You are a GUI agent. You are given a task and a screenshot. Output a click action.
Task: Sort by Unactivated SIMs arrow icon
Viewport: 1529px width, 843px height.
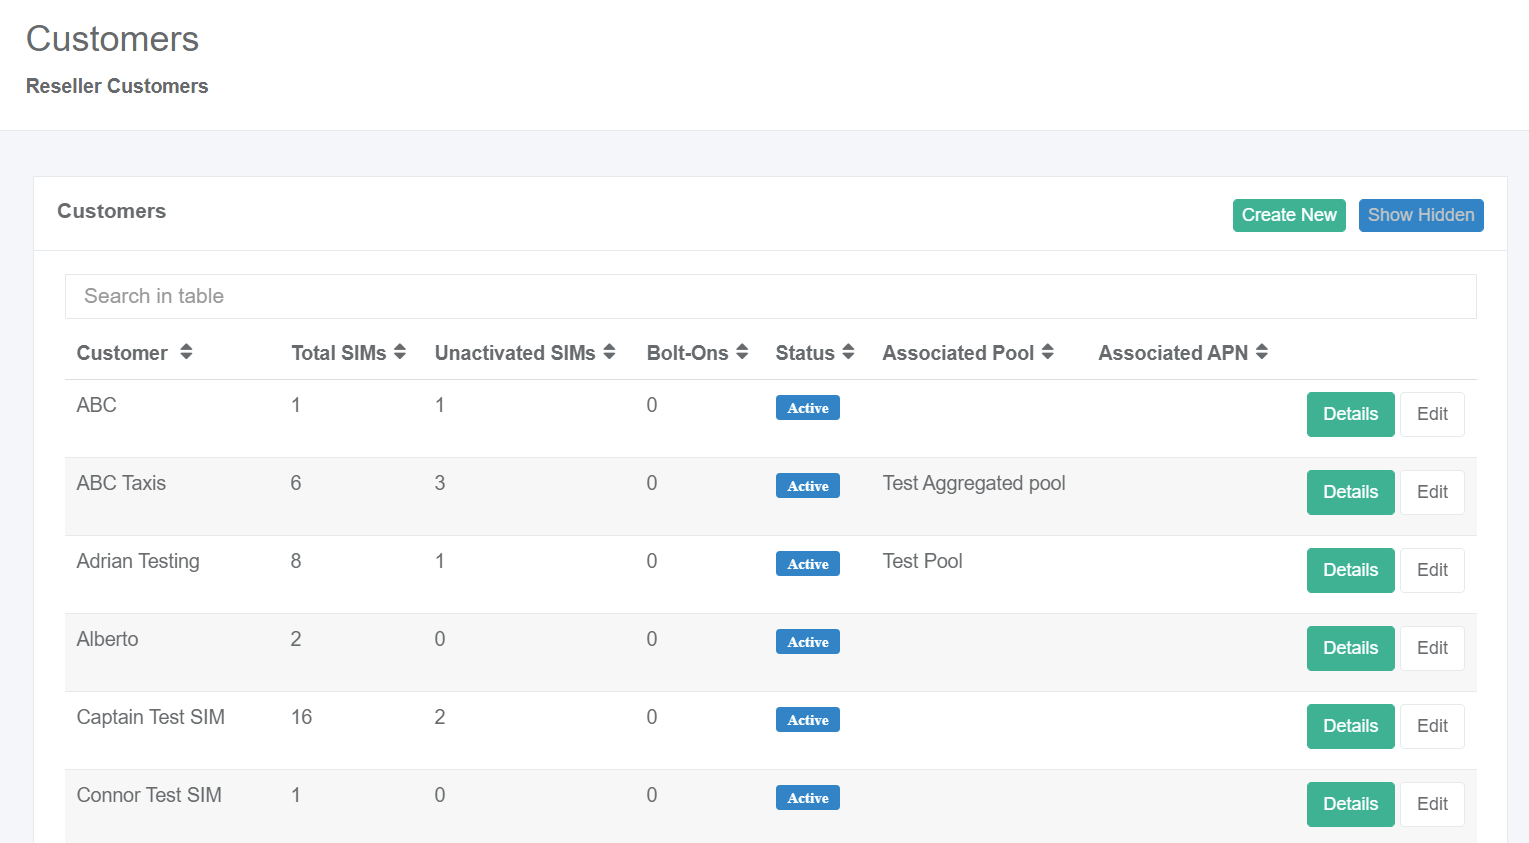point(609,352)
